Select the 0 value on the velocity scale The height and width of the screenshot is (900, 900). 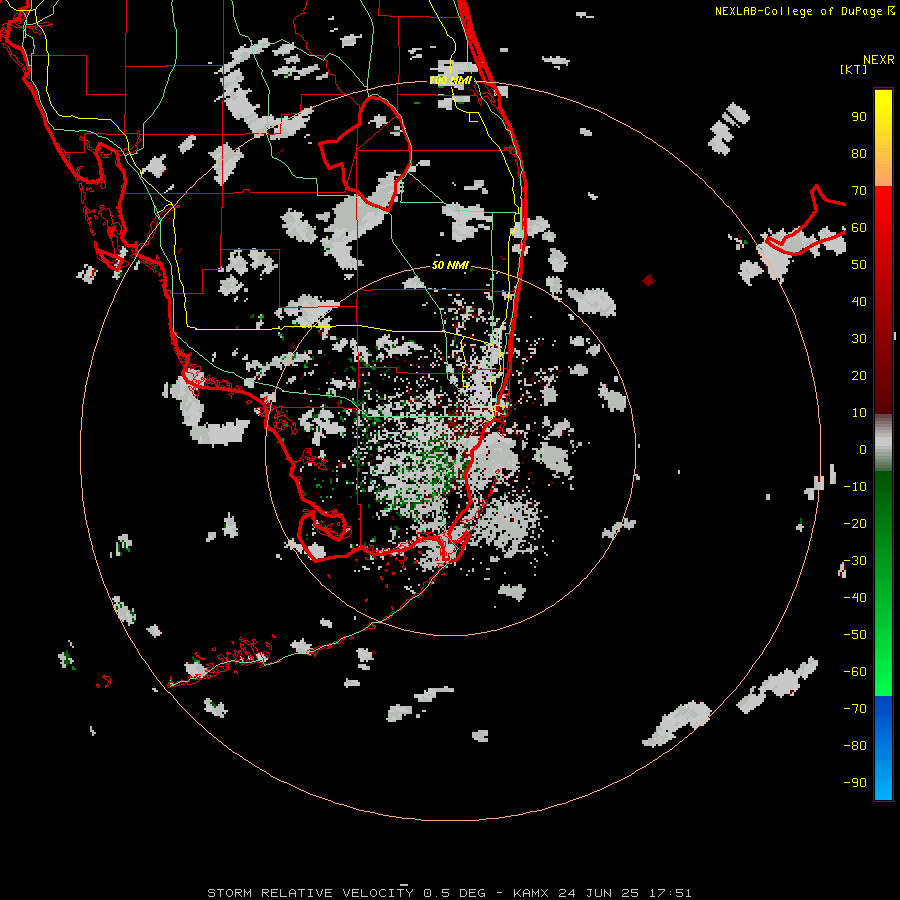point(863,449)
